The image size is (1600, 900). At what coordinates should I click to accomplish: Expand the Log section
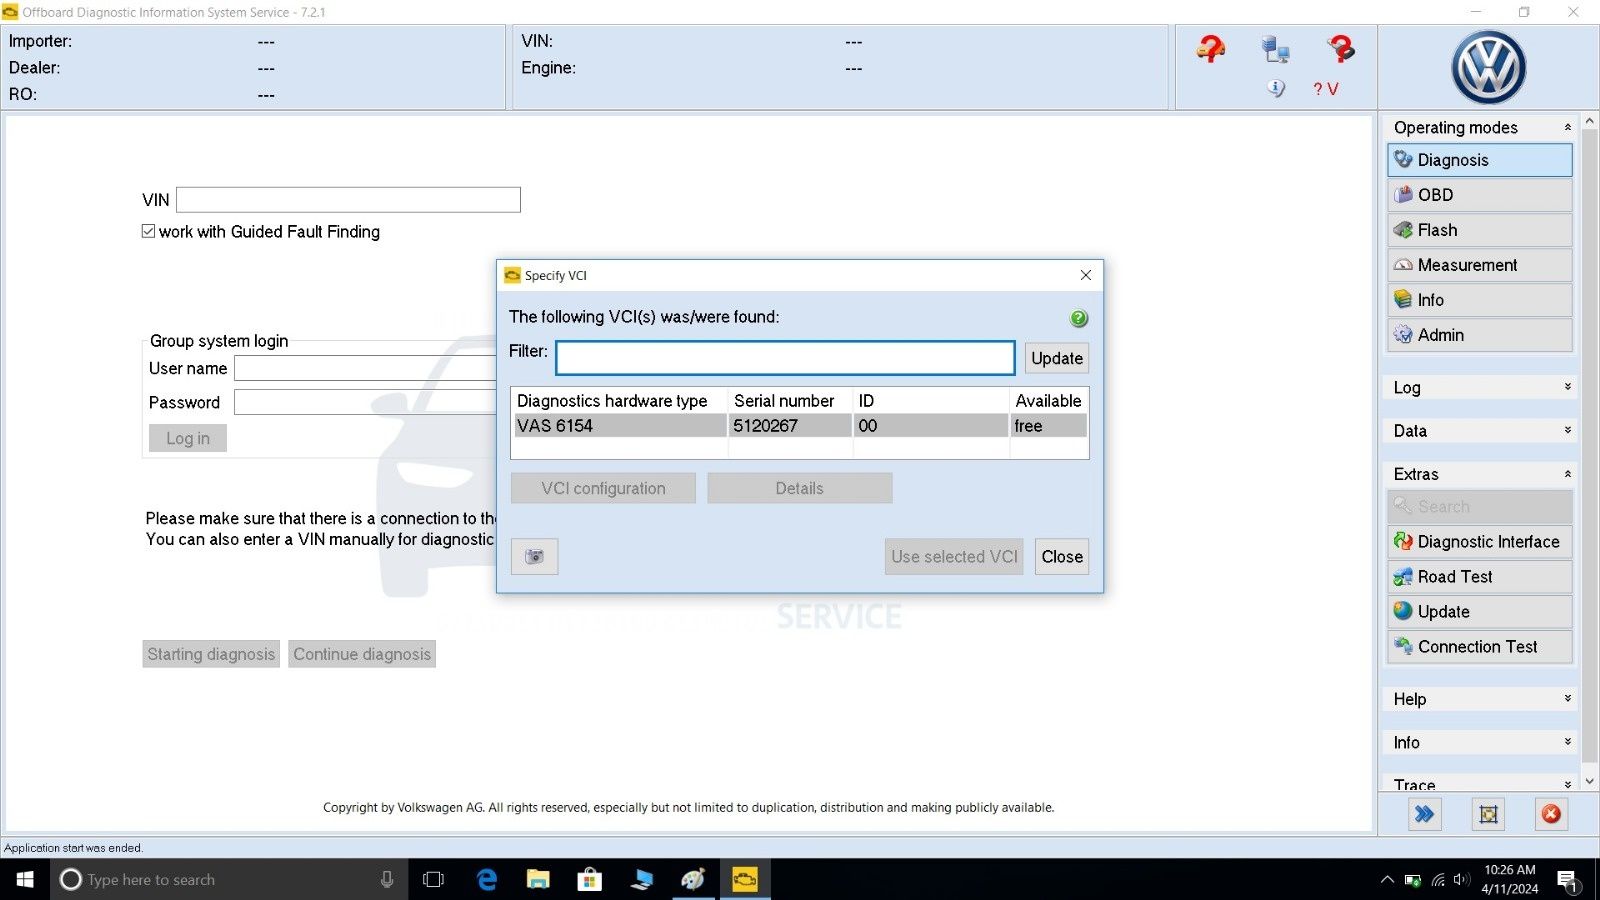tap(1567, 387)
